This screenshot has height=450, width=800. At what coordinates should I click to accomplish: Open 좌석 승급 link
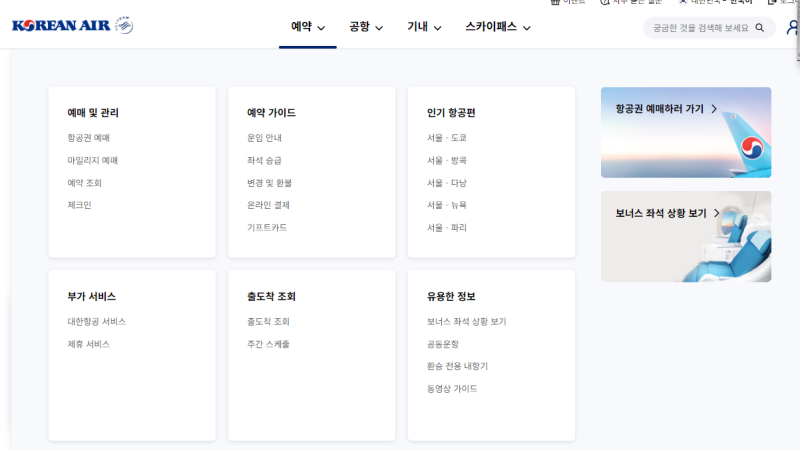pyautogui.click(x=264, y=160)
